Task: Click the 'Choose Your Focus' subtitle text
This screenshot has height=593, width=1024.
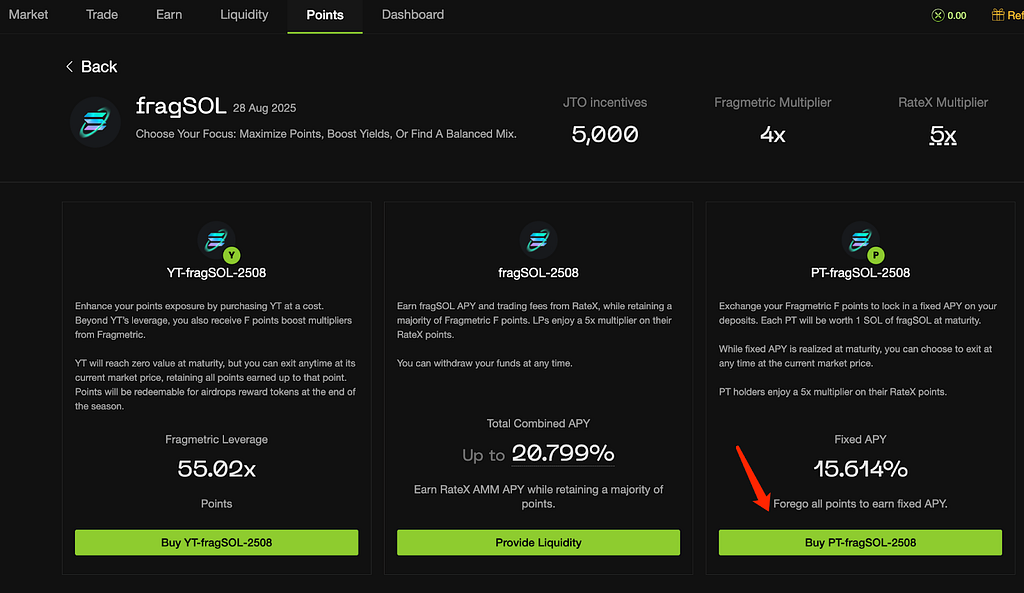Action: [326, 134]
